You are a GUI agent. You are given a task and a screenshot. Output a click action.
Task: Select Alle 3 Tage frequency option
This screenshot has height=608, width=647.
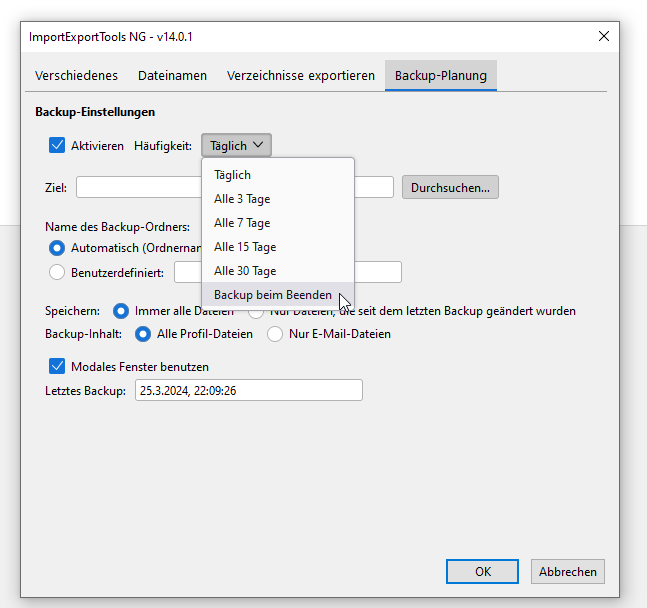tap(278, 199)
